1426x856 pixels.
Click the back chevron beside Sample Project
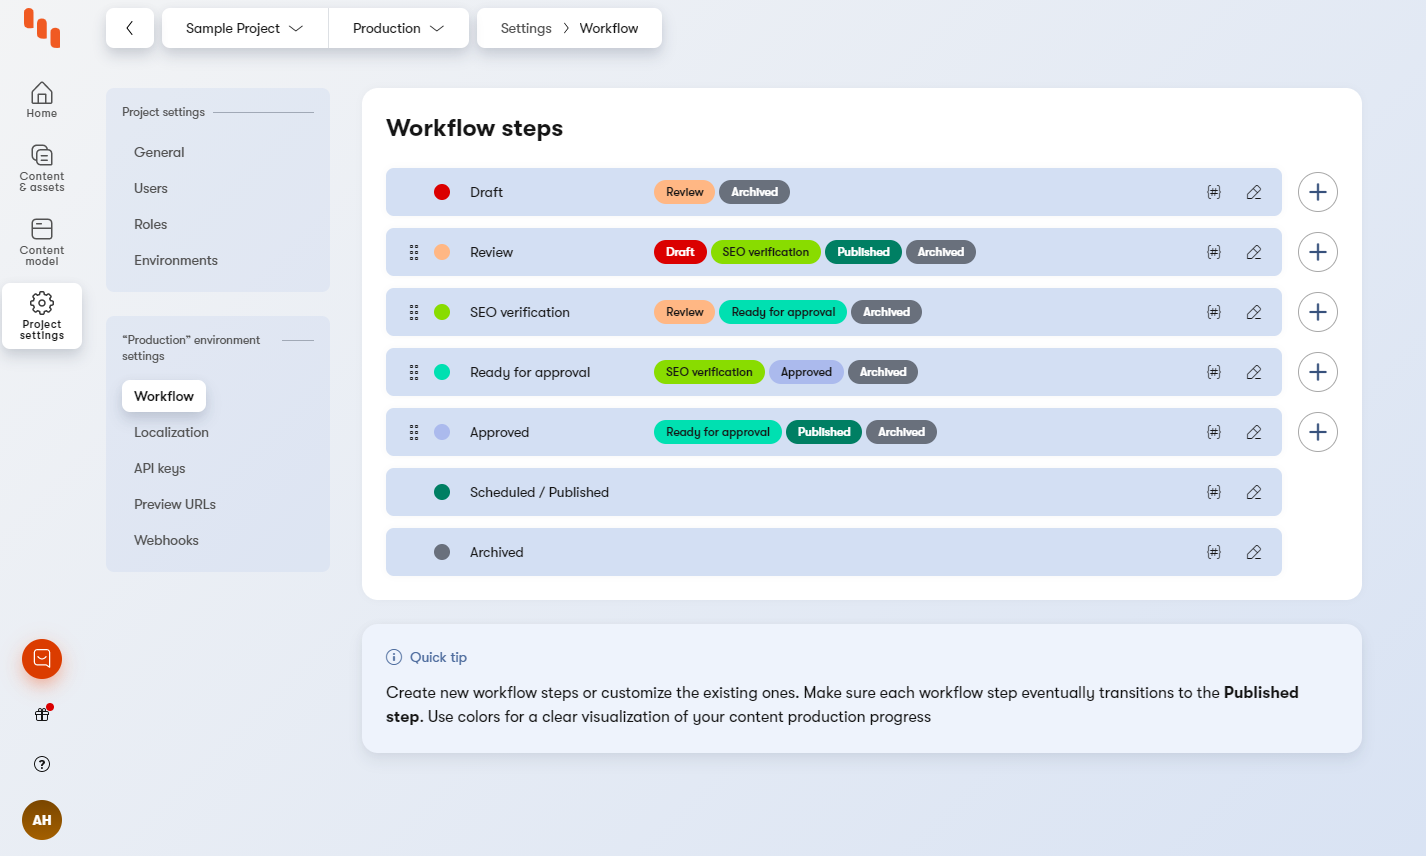pos(130,28)
